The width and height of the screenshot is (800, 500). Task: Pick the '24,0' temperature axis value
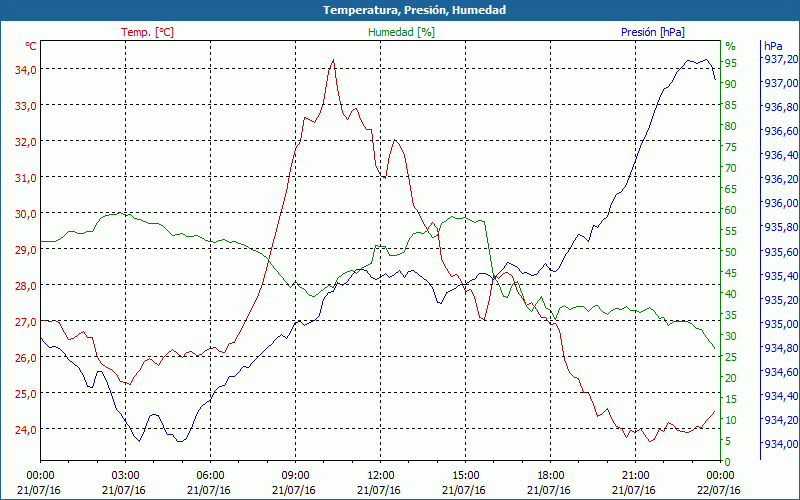pyautogui.click(x=25, y=430)
